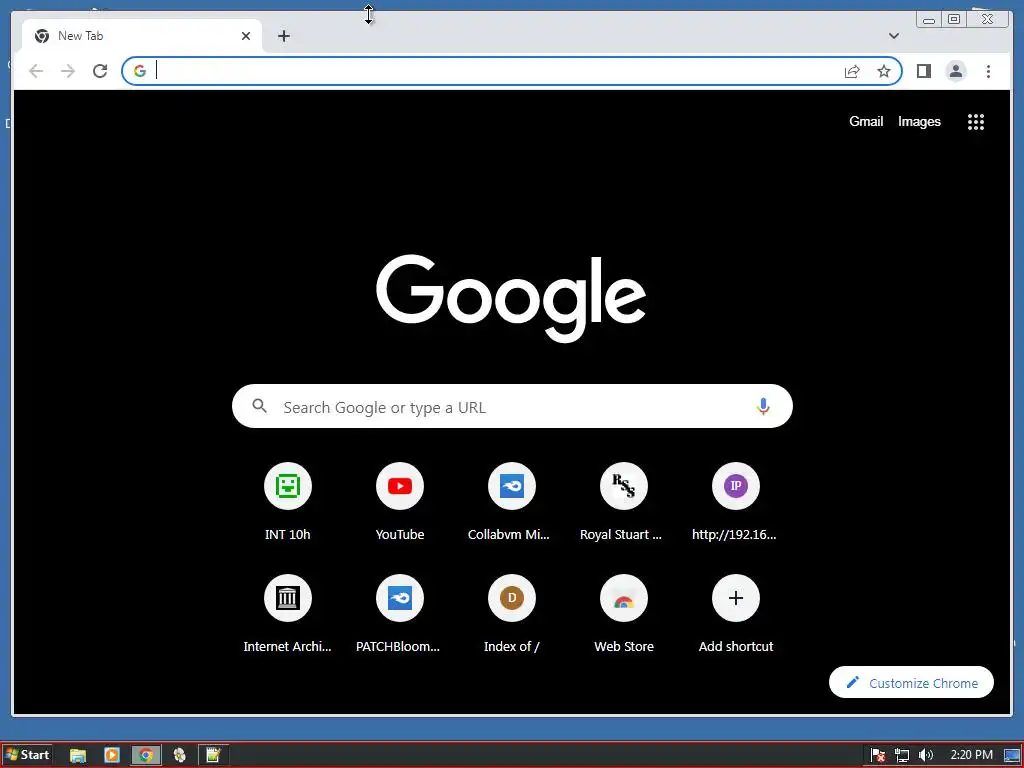Open the Gmail link
The width and height of the screenshot is (1024, 768).
click(866, 121)
